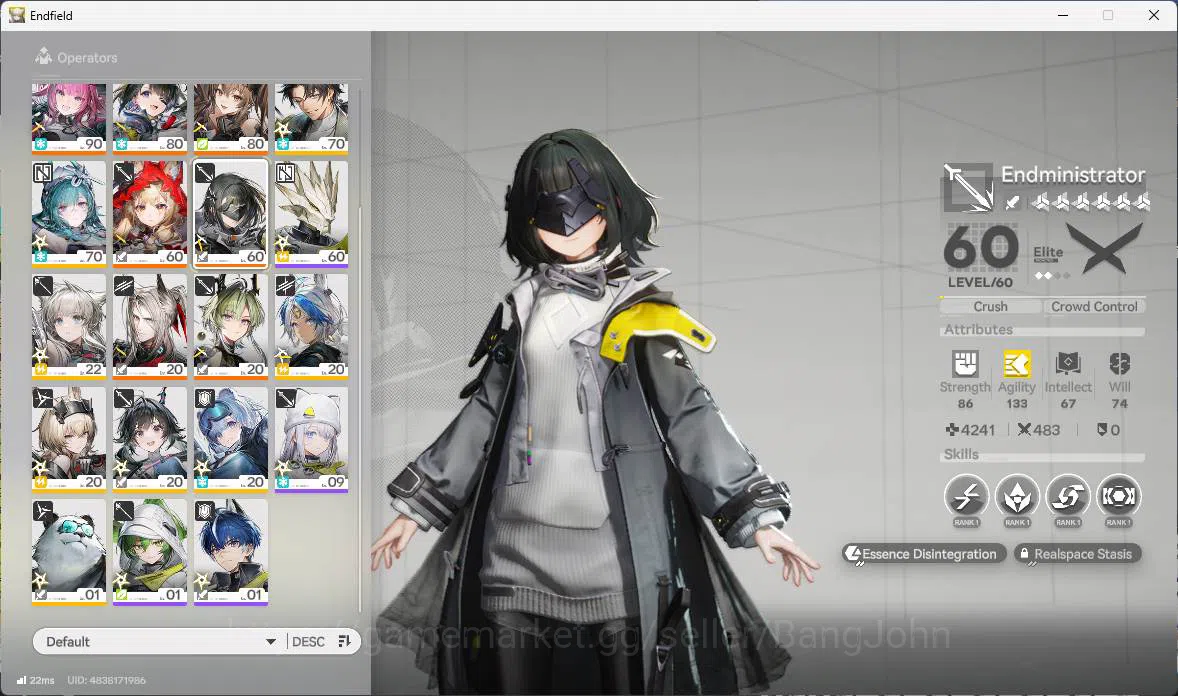Select the masked Endministrator level 60 portrait

231,214
